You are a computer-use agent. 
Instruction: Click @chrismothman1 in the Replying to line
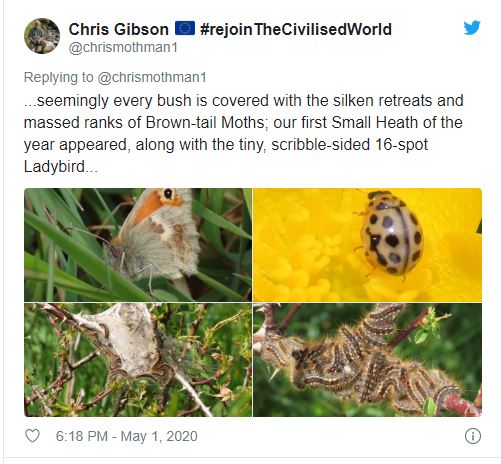pyautogui.click(x=152, y=77)
